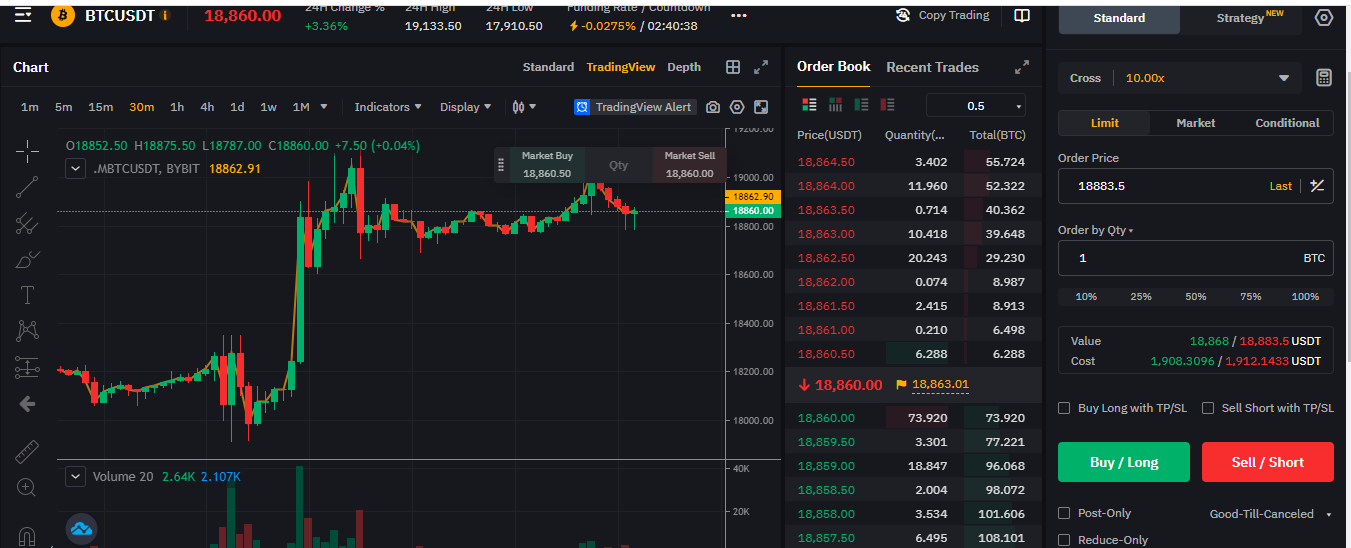The image size is (1351, 548).
Task: Open the Indicators dropdown
Action: [388, 107]
